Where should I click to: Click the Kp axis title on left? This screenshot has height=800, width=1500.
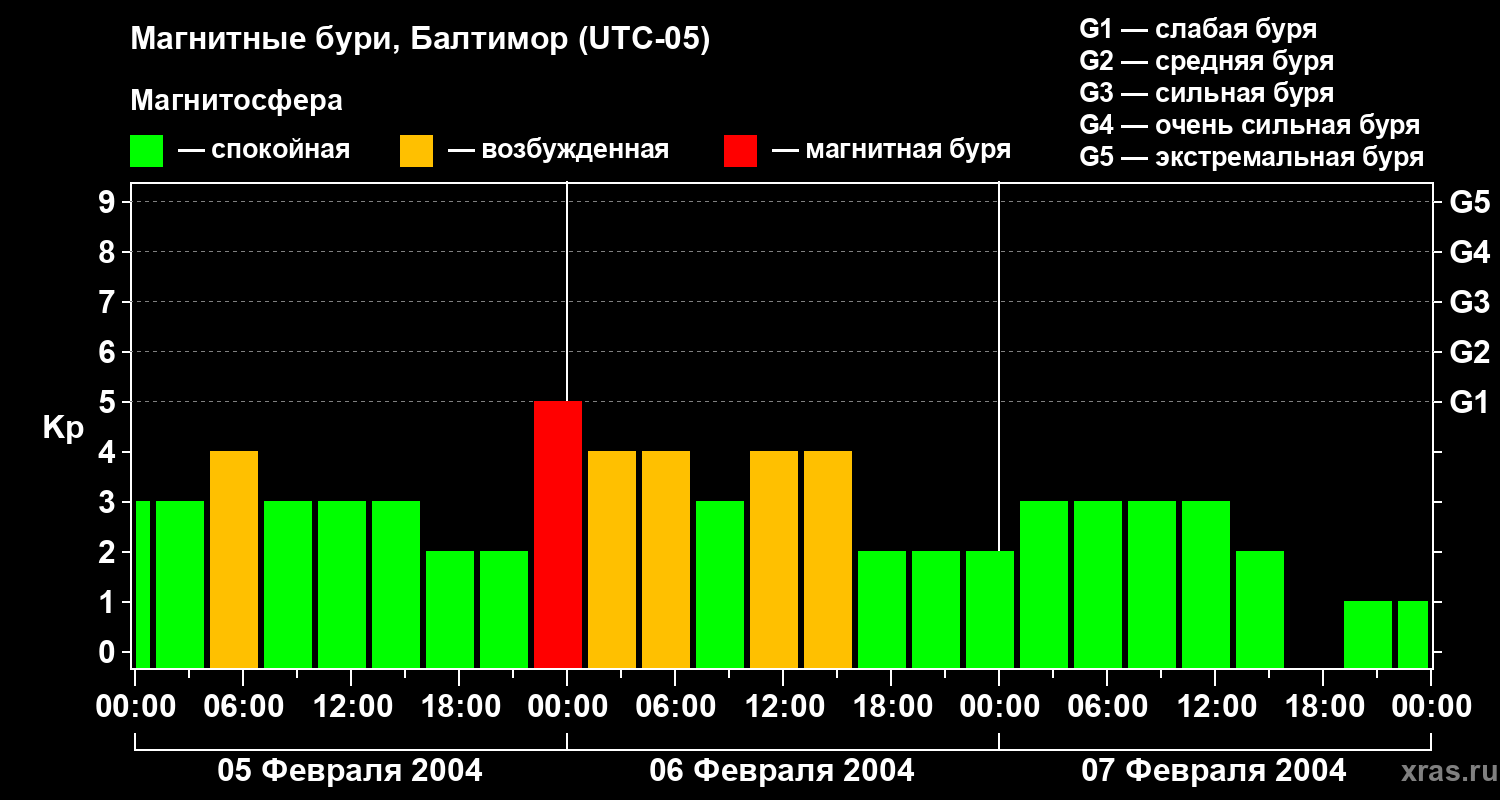click(63, 428)
